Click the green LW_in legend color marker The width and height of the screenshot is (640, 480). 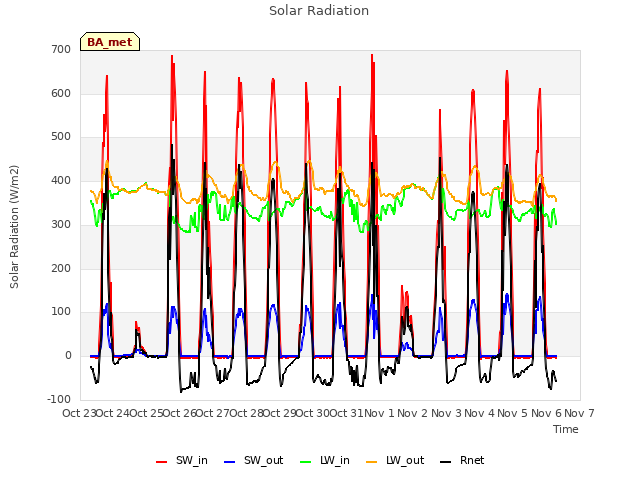pyautogui.click(x=306, y=462)
